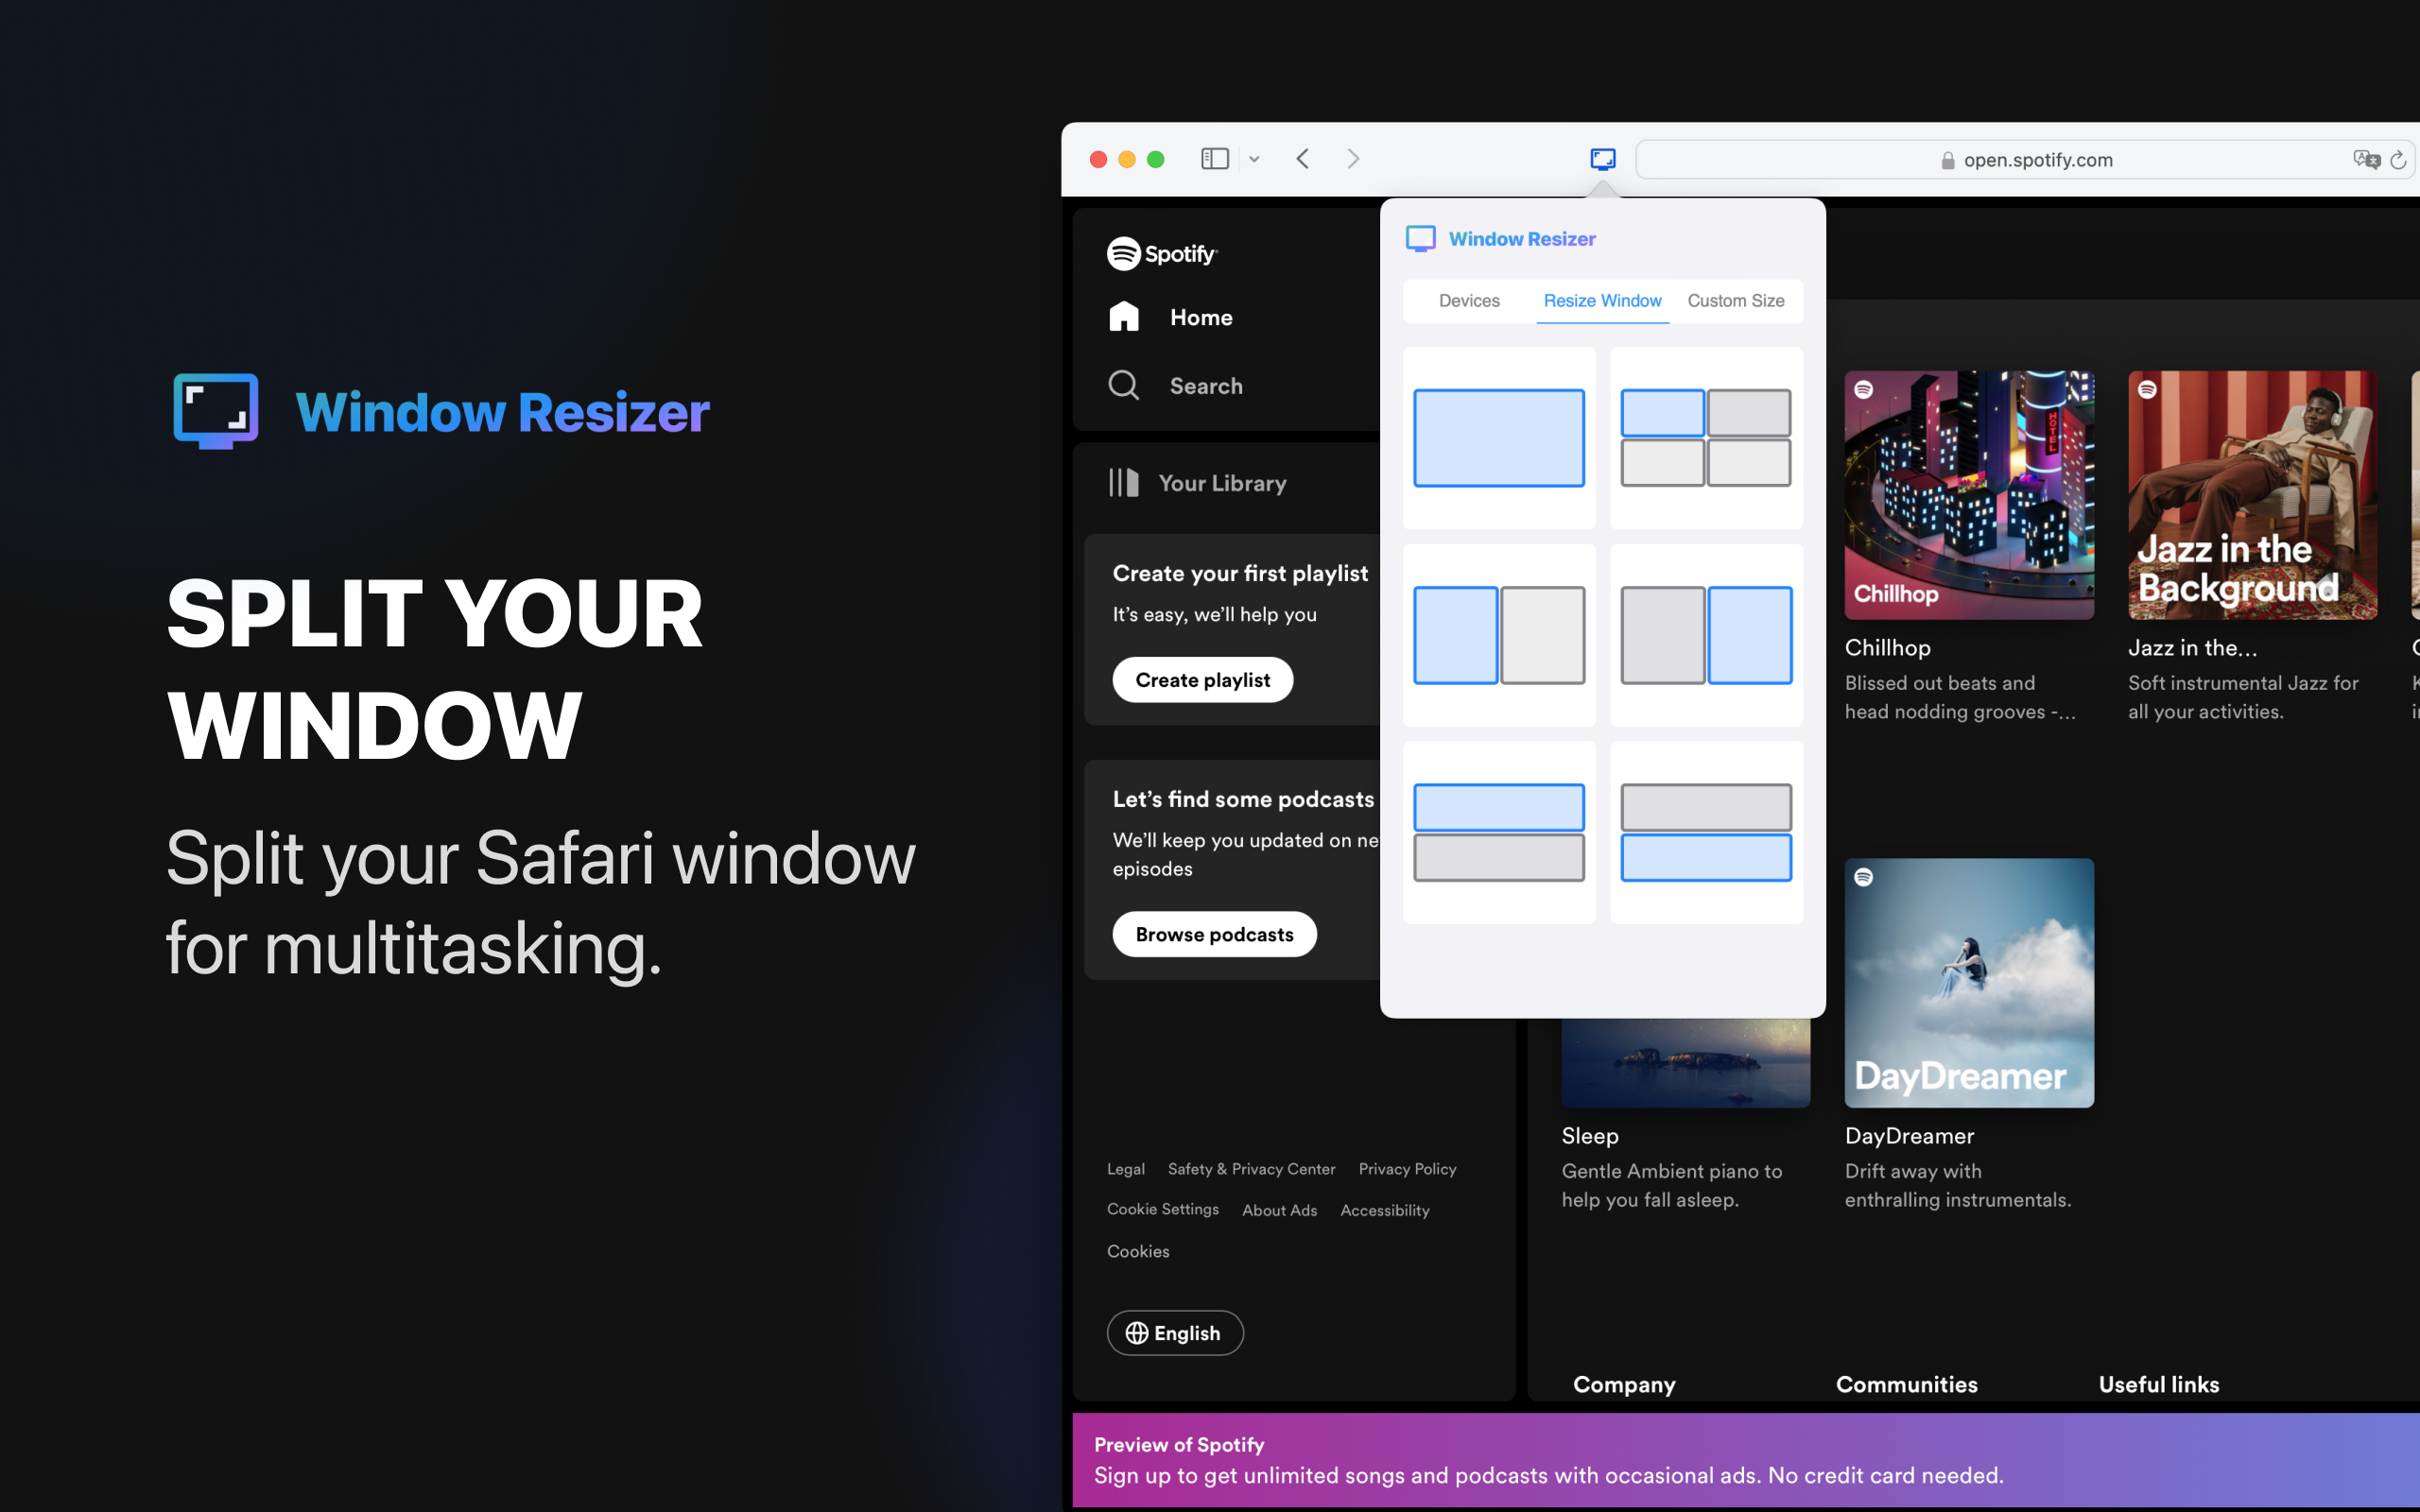Open the English language selector
This screenshot has width=2420, height=1512.
(1175, 1333)
